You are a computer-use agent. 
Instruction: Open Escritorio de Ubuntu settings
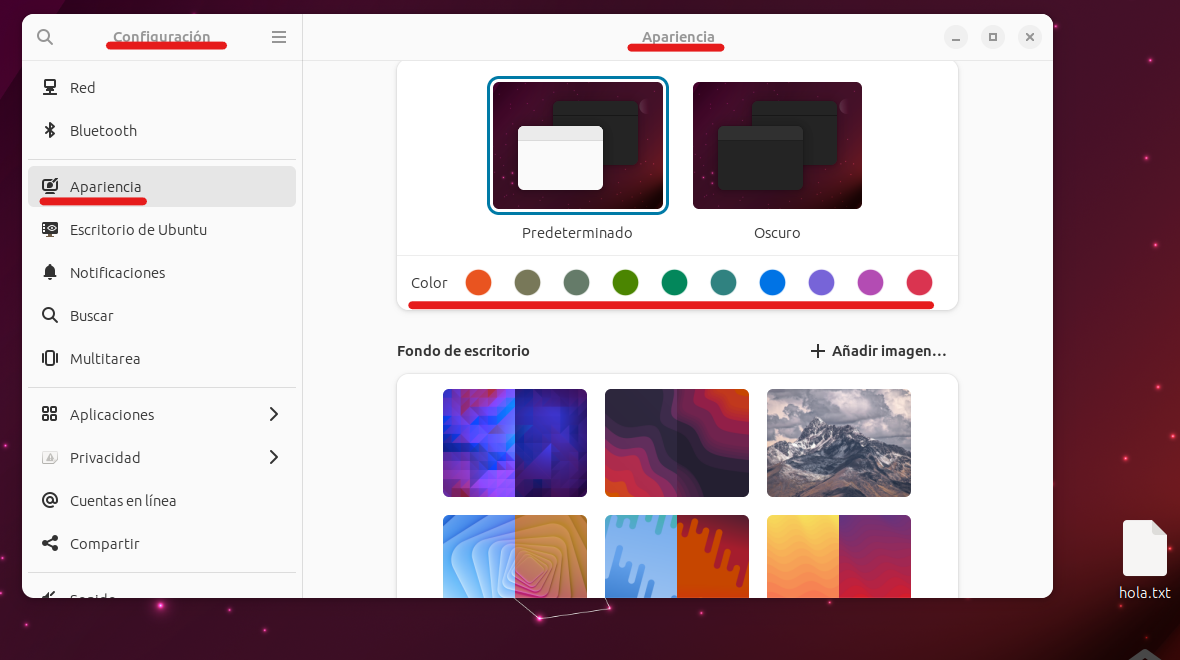(138, 229)
